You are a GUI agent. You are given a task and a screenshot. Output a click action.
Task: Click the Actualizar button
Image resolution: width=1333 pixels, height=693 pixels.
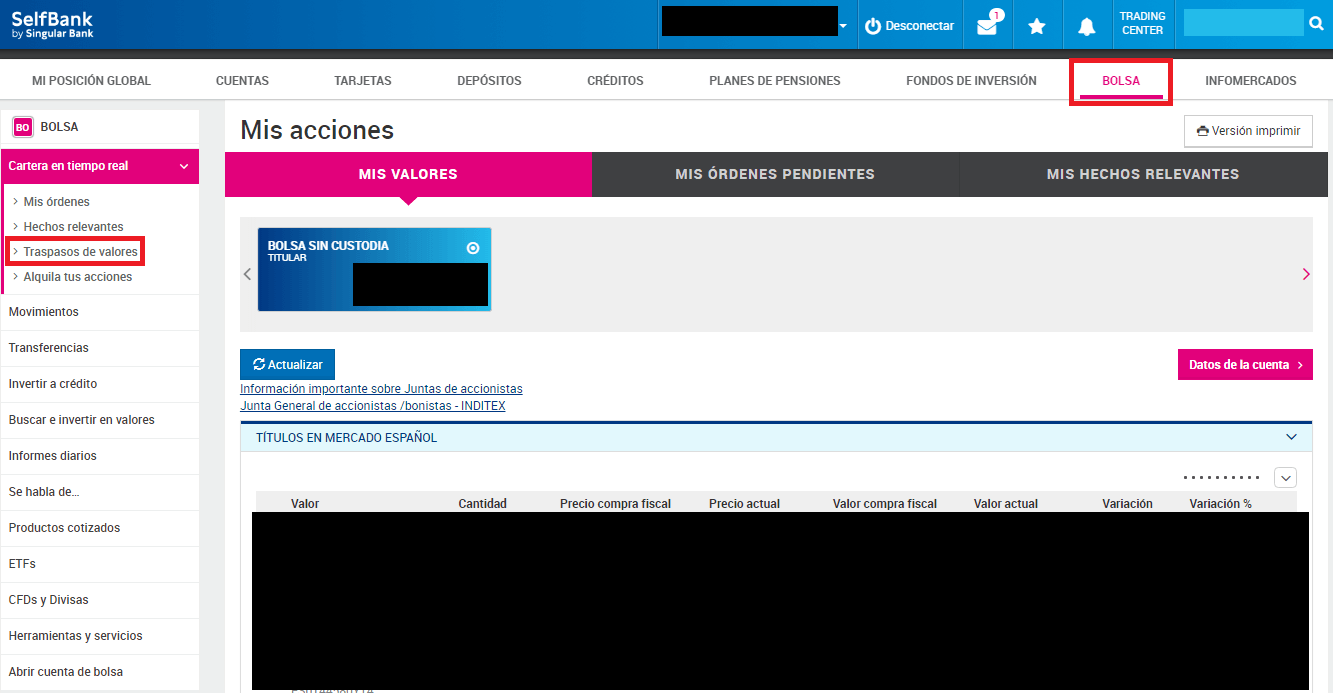click(287, 365)
